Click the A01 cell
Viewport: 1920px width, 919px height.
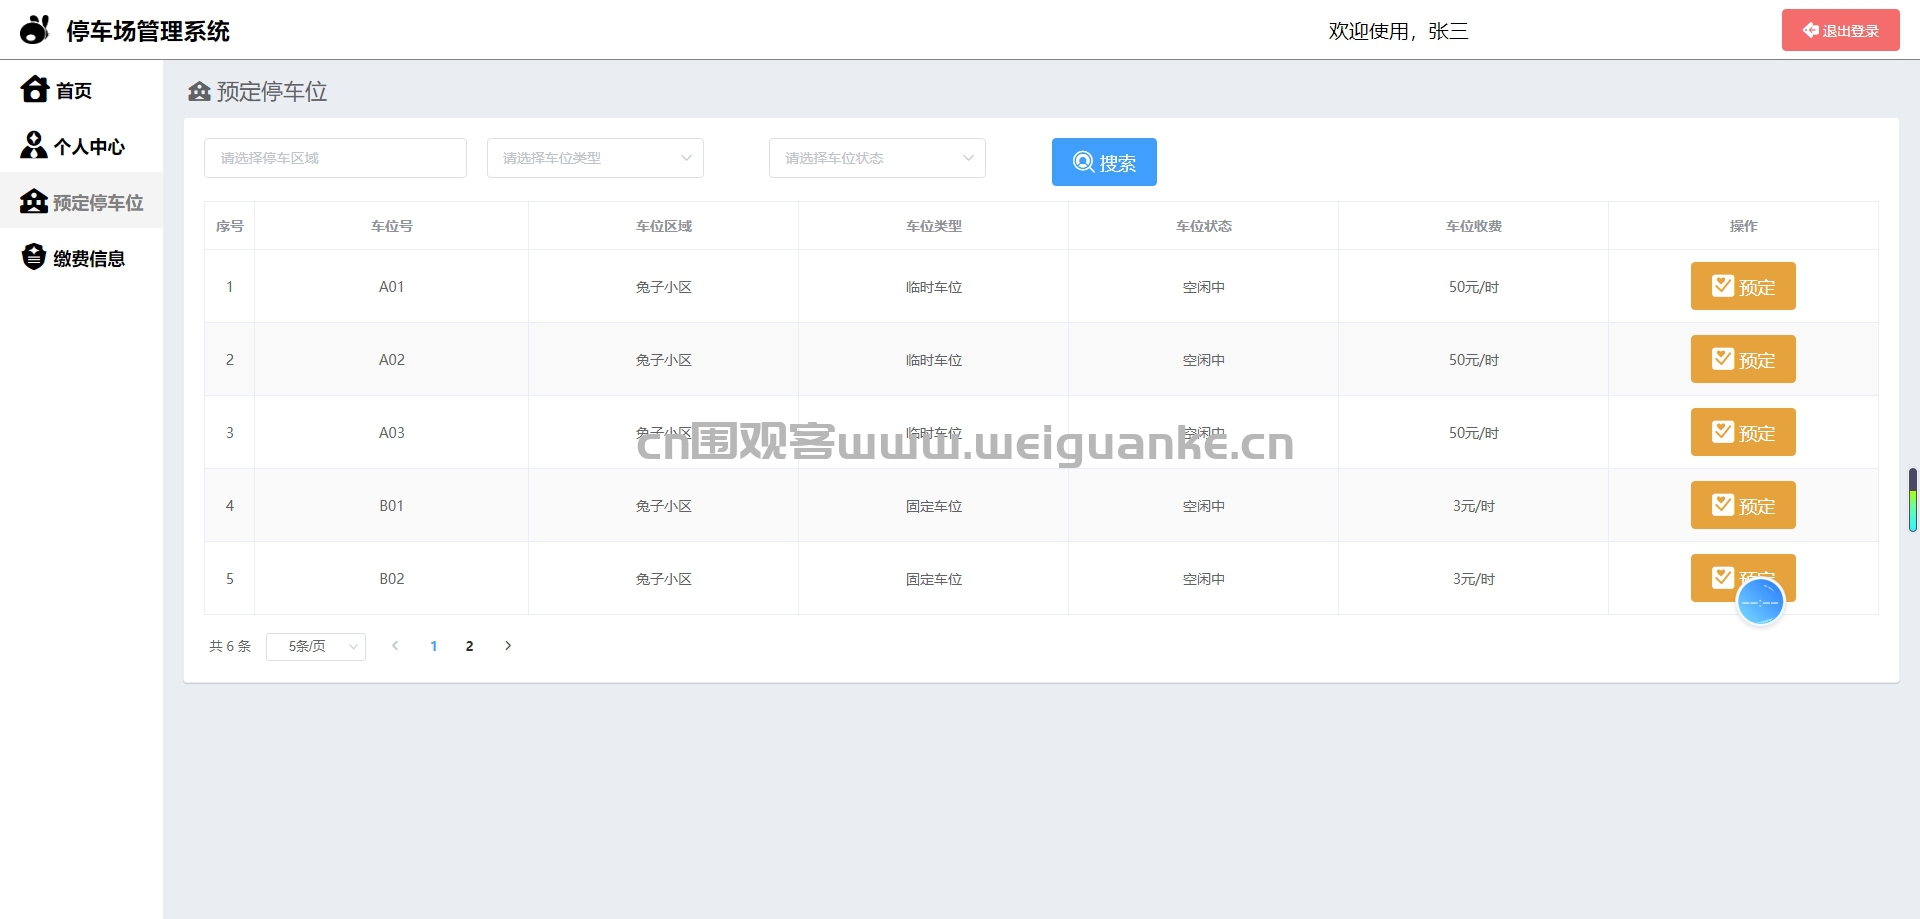tap(392, 287)
